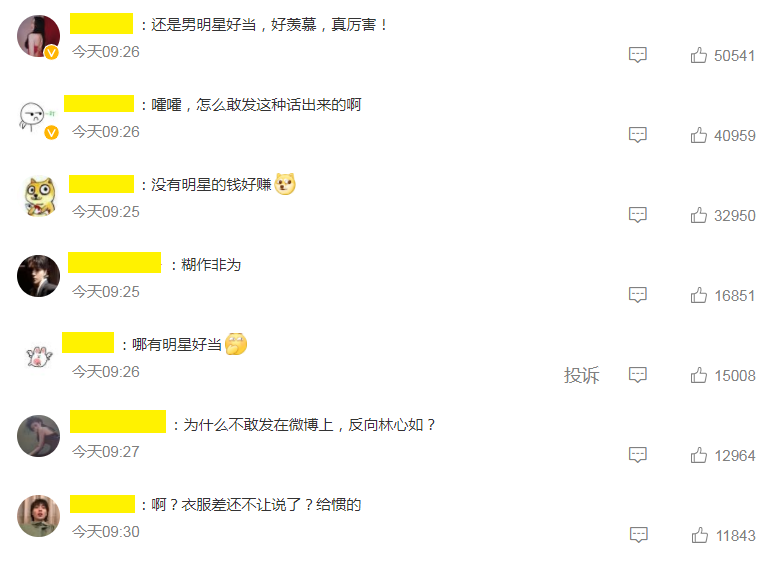Like the comment with 50541 likes
This screenshot has height=566, width=782.
699,55
